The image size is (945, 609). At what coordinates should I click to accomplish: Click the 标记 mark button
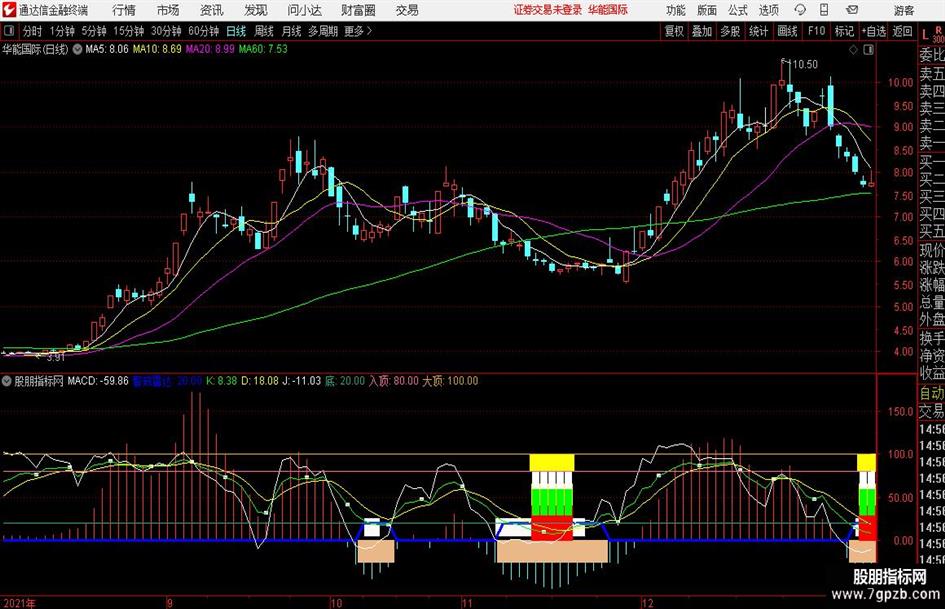844,31
